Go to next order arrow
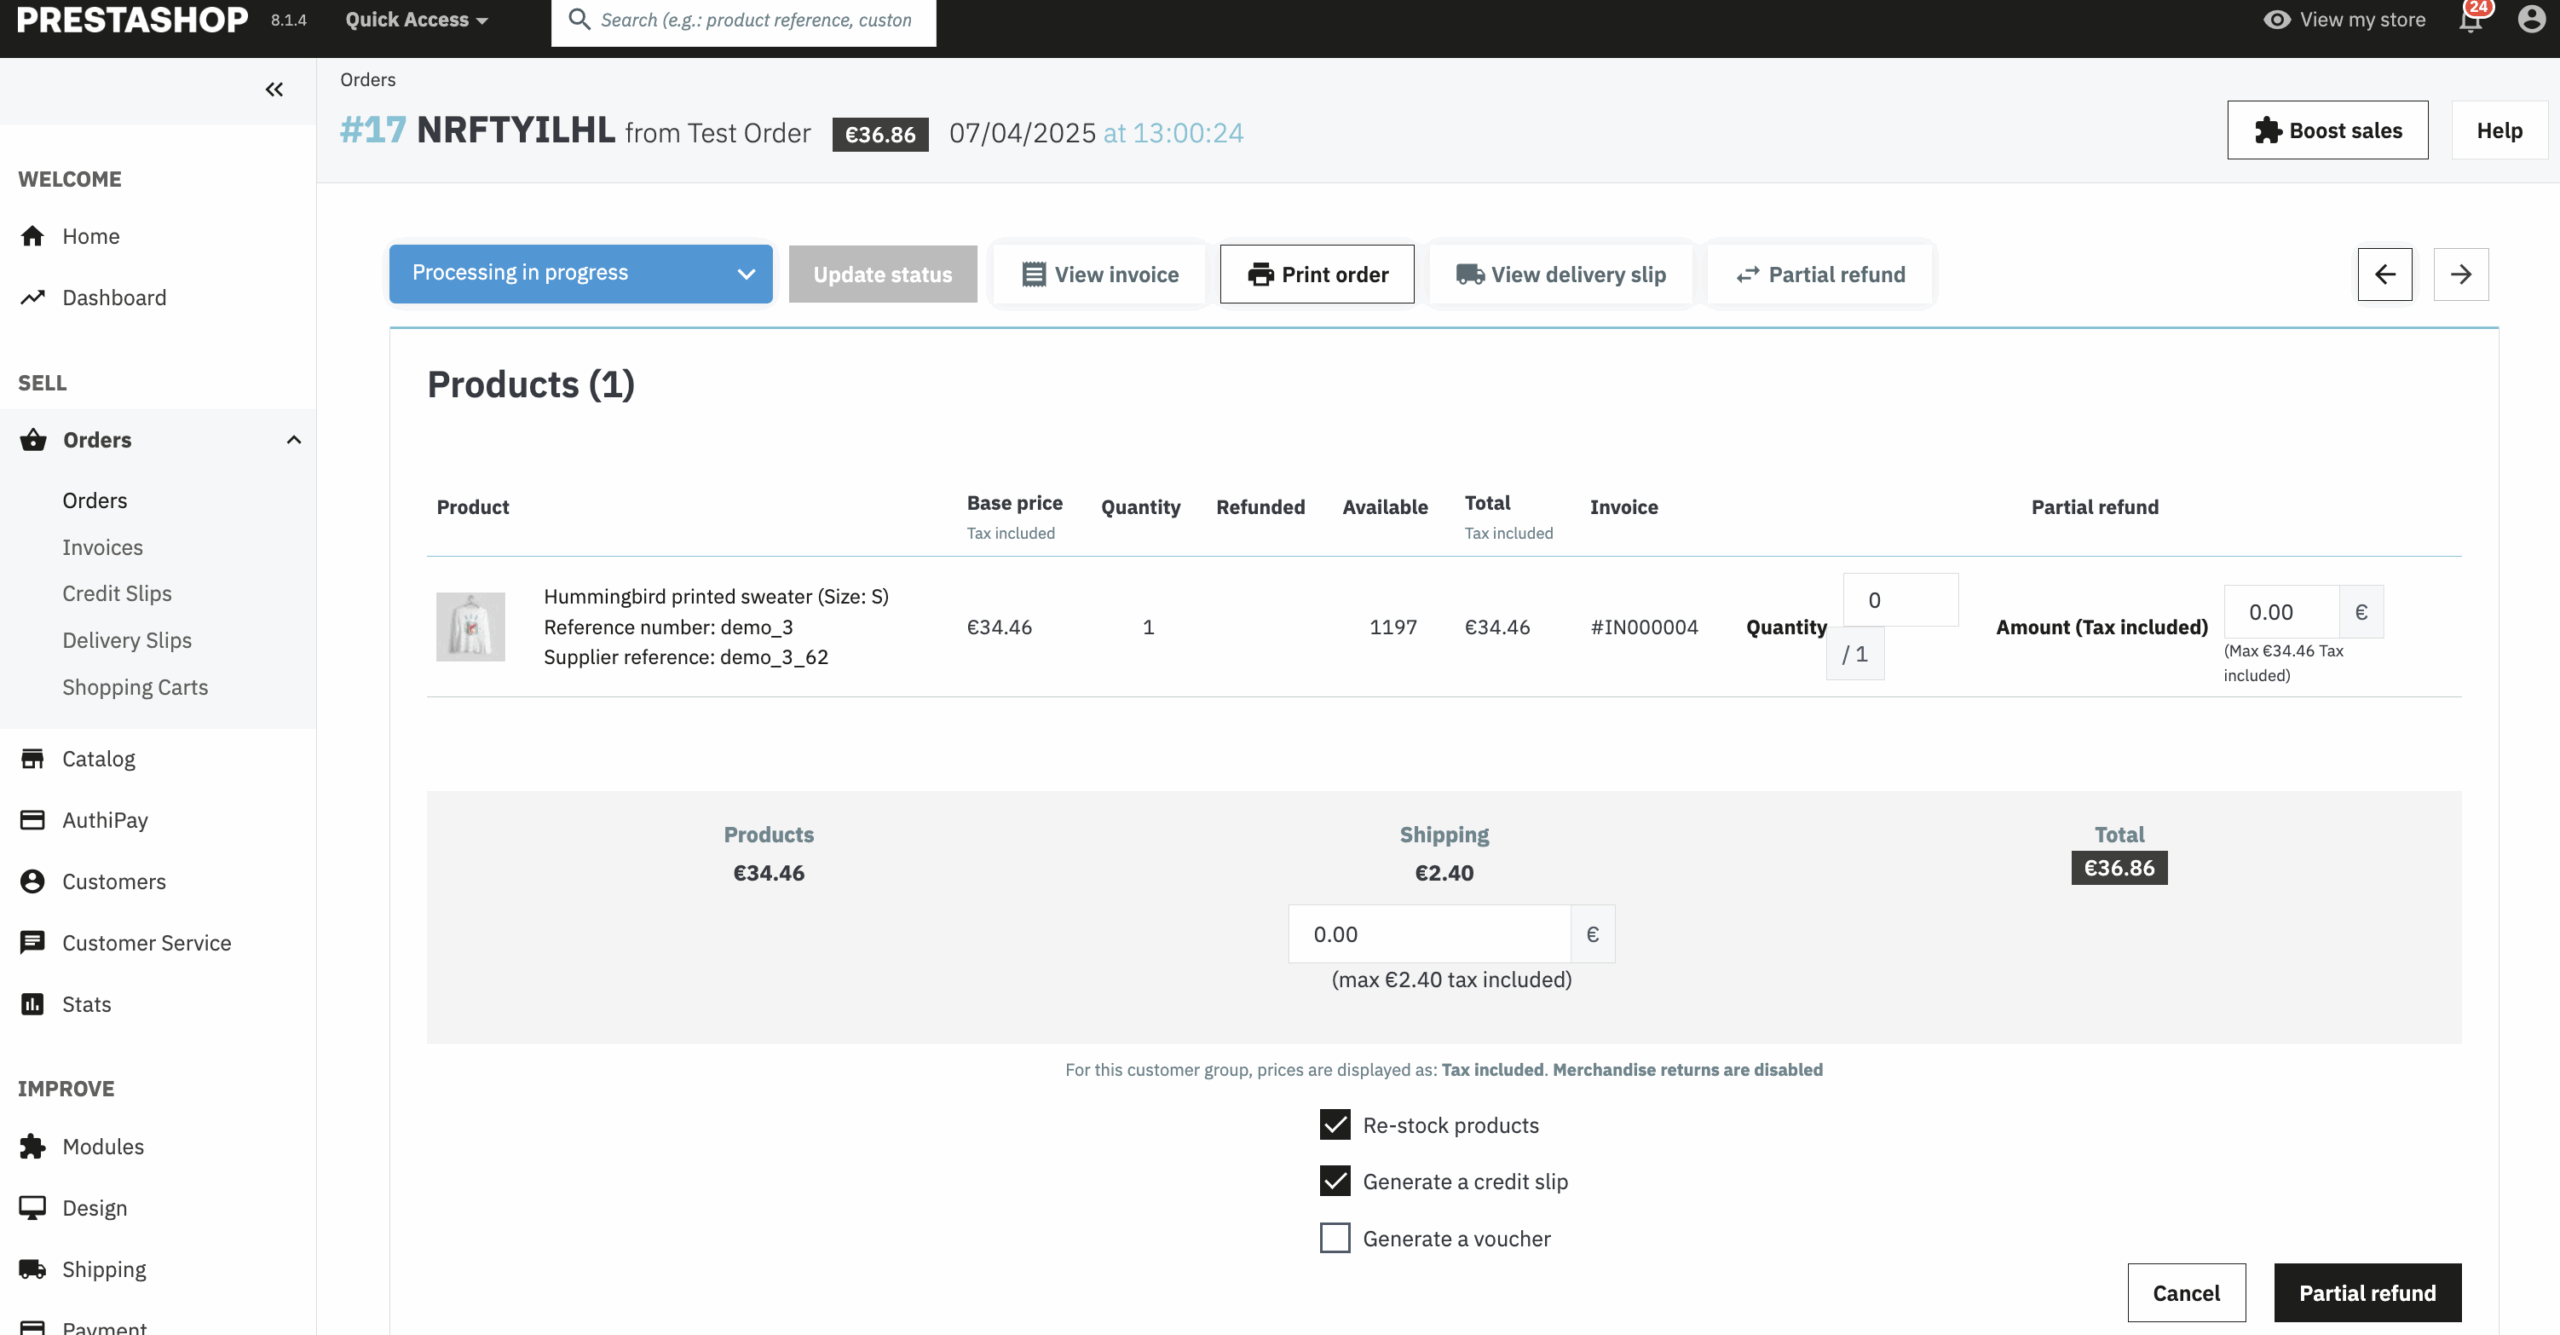 (x=2460, y=274)
